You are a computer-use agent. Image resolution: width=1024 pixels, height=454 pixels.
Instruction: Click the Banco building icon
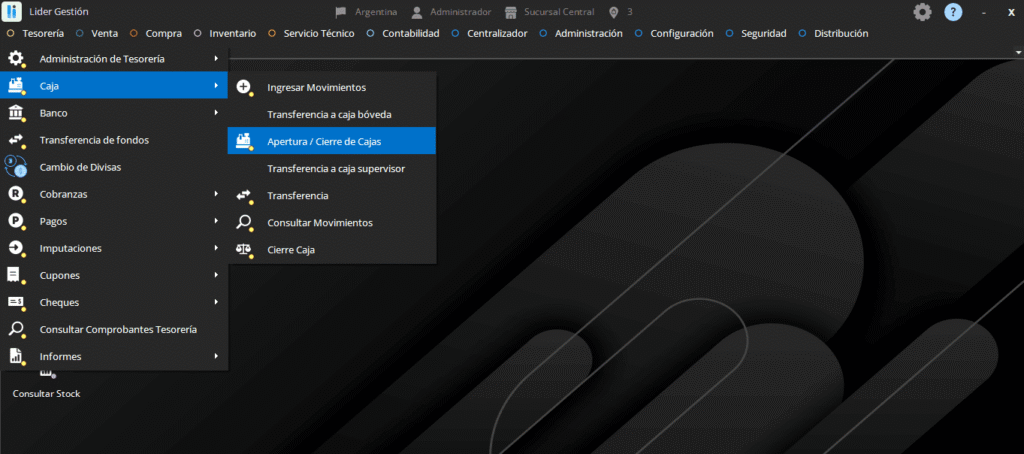[16, 113]
